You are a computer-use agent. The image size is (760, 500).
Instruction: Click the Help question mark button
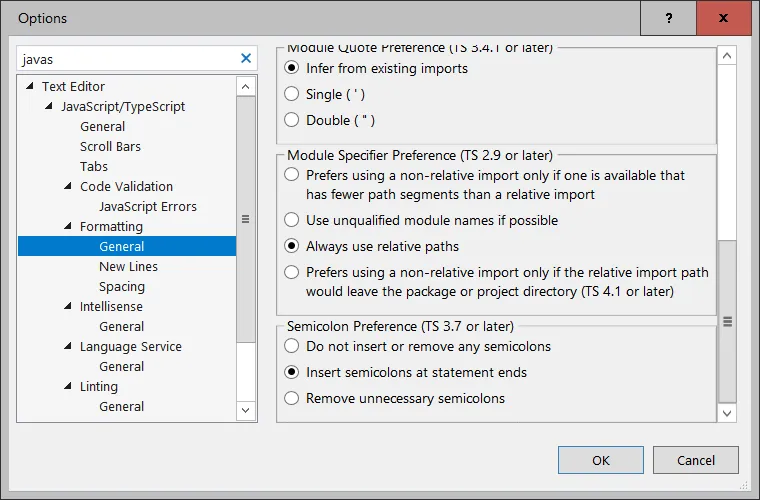[x=668, y=19]
